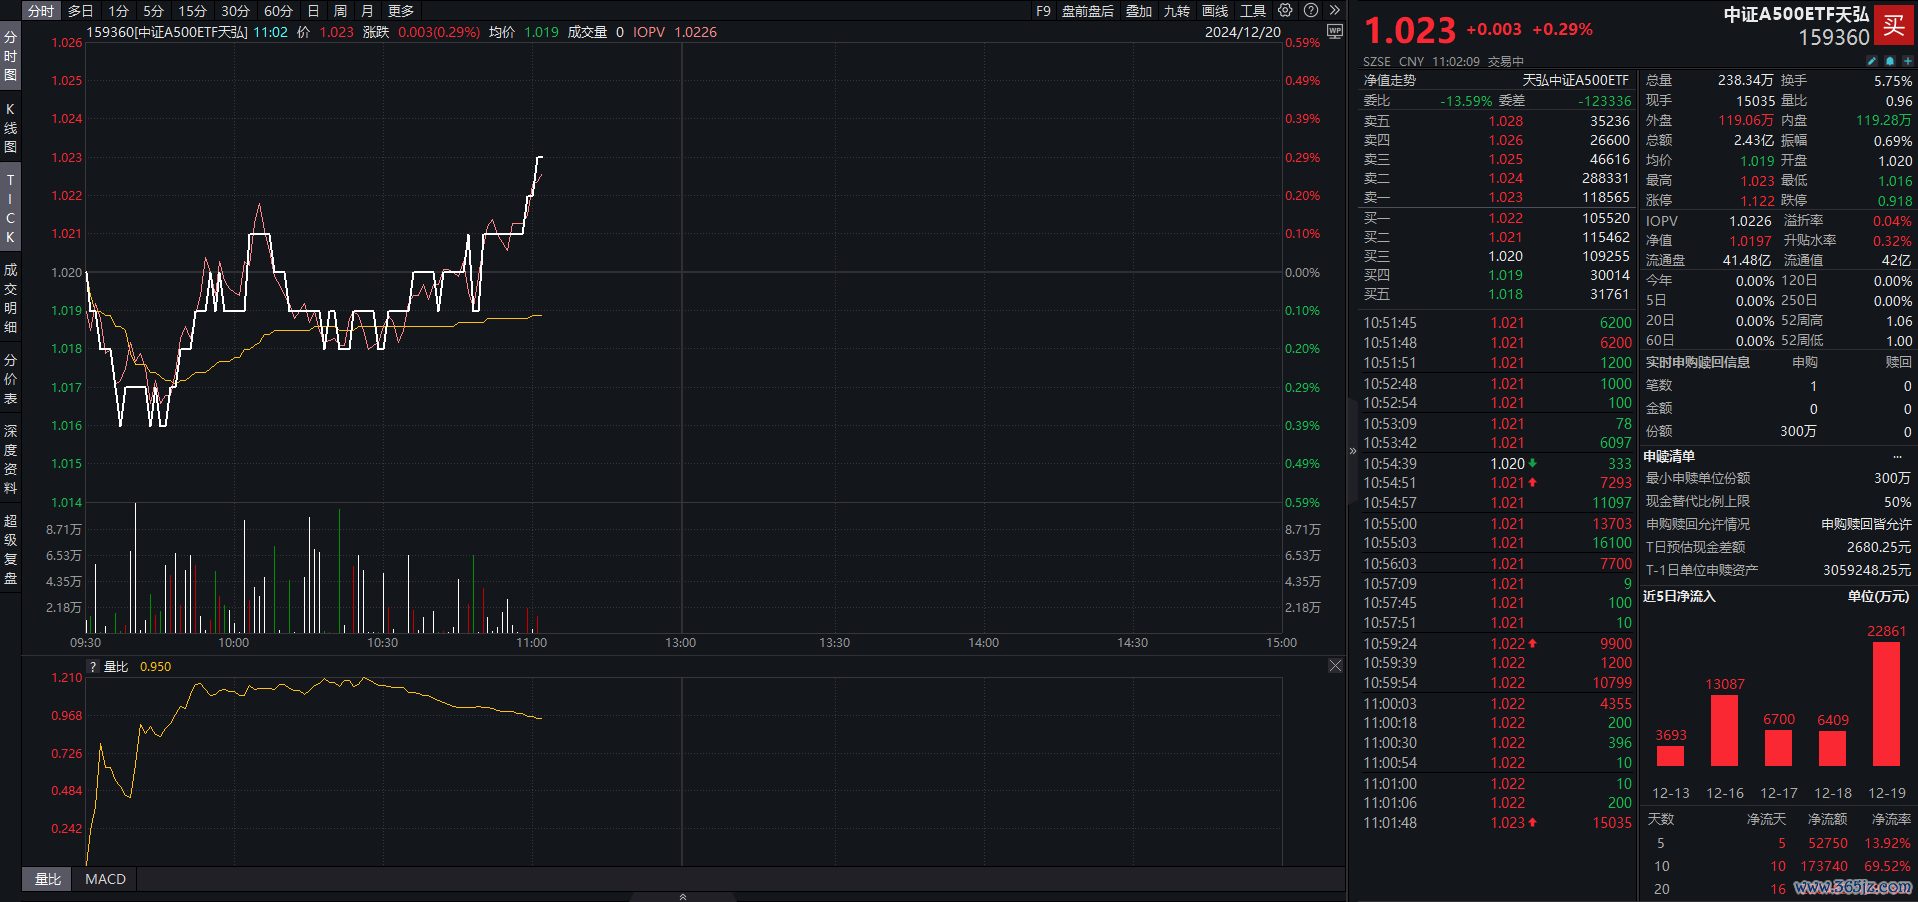Click the 12-13 net inflow bar 3693

1671,756
